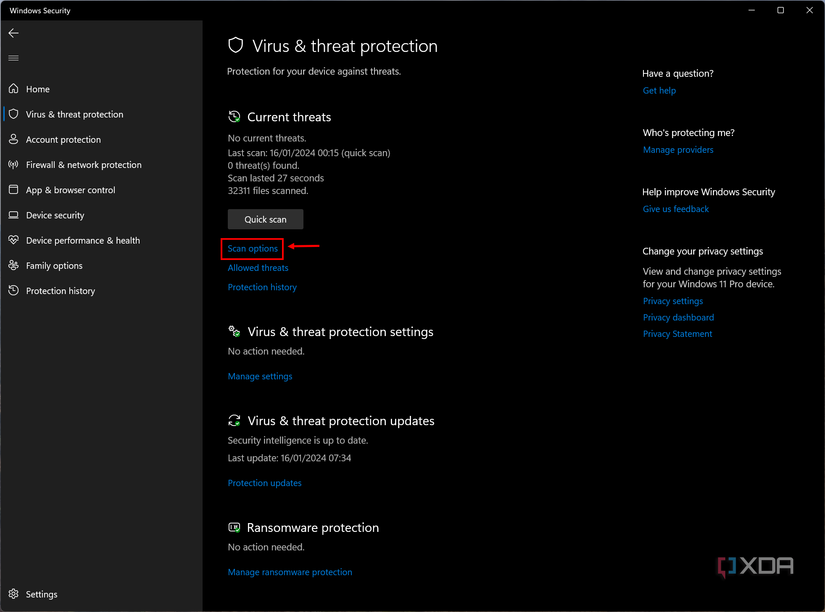
Task: Click the Ransomware protection icon
Action: [x=234, y=527]
